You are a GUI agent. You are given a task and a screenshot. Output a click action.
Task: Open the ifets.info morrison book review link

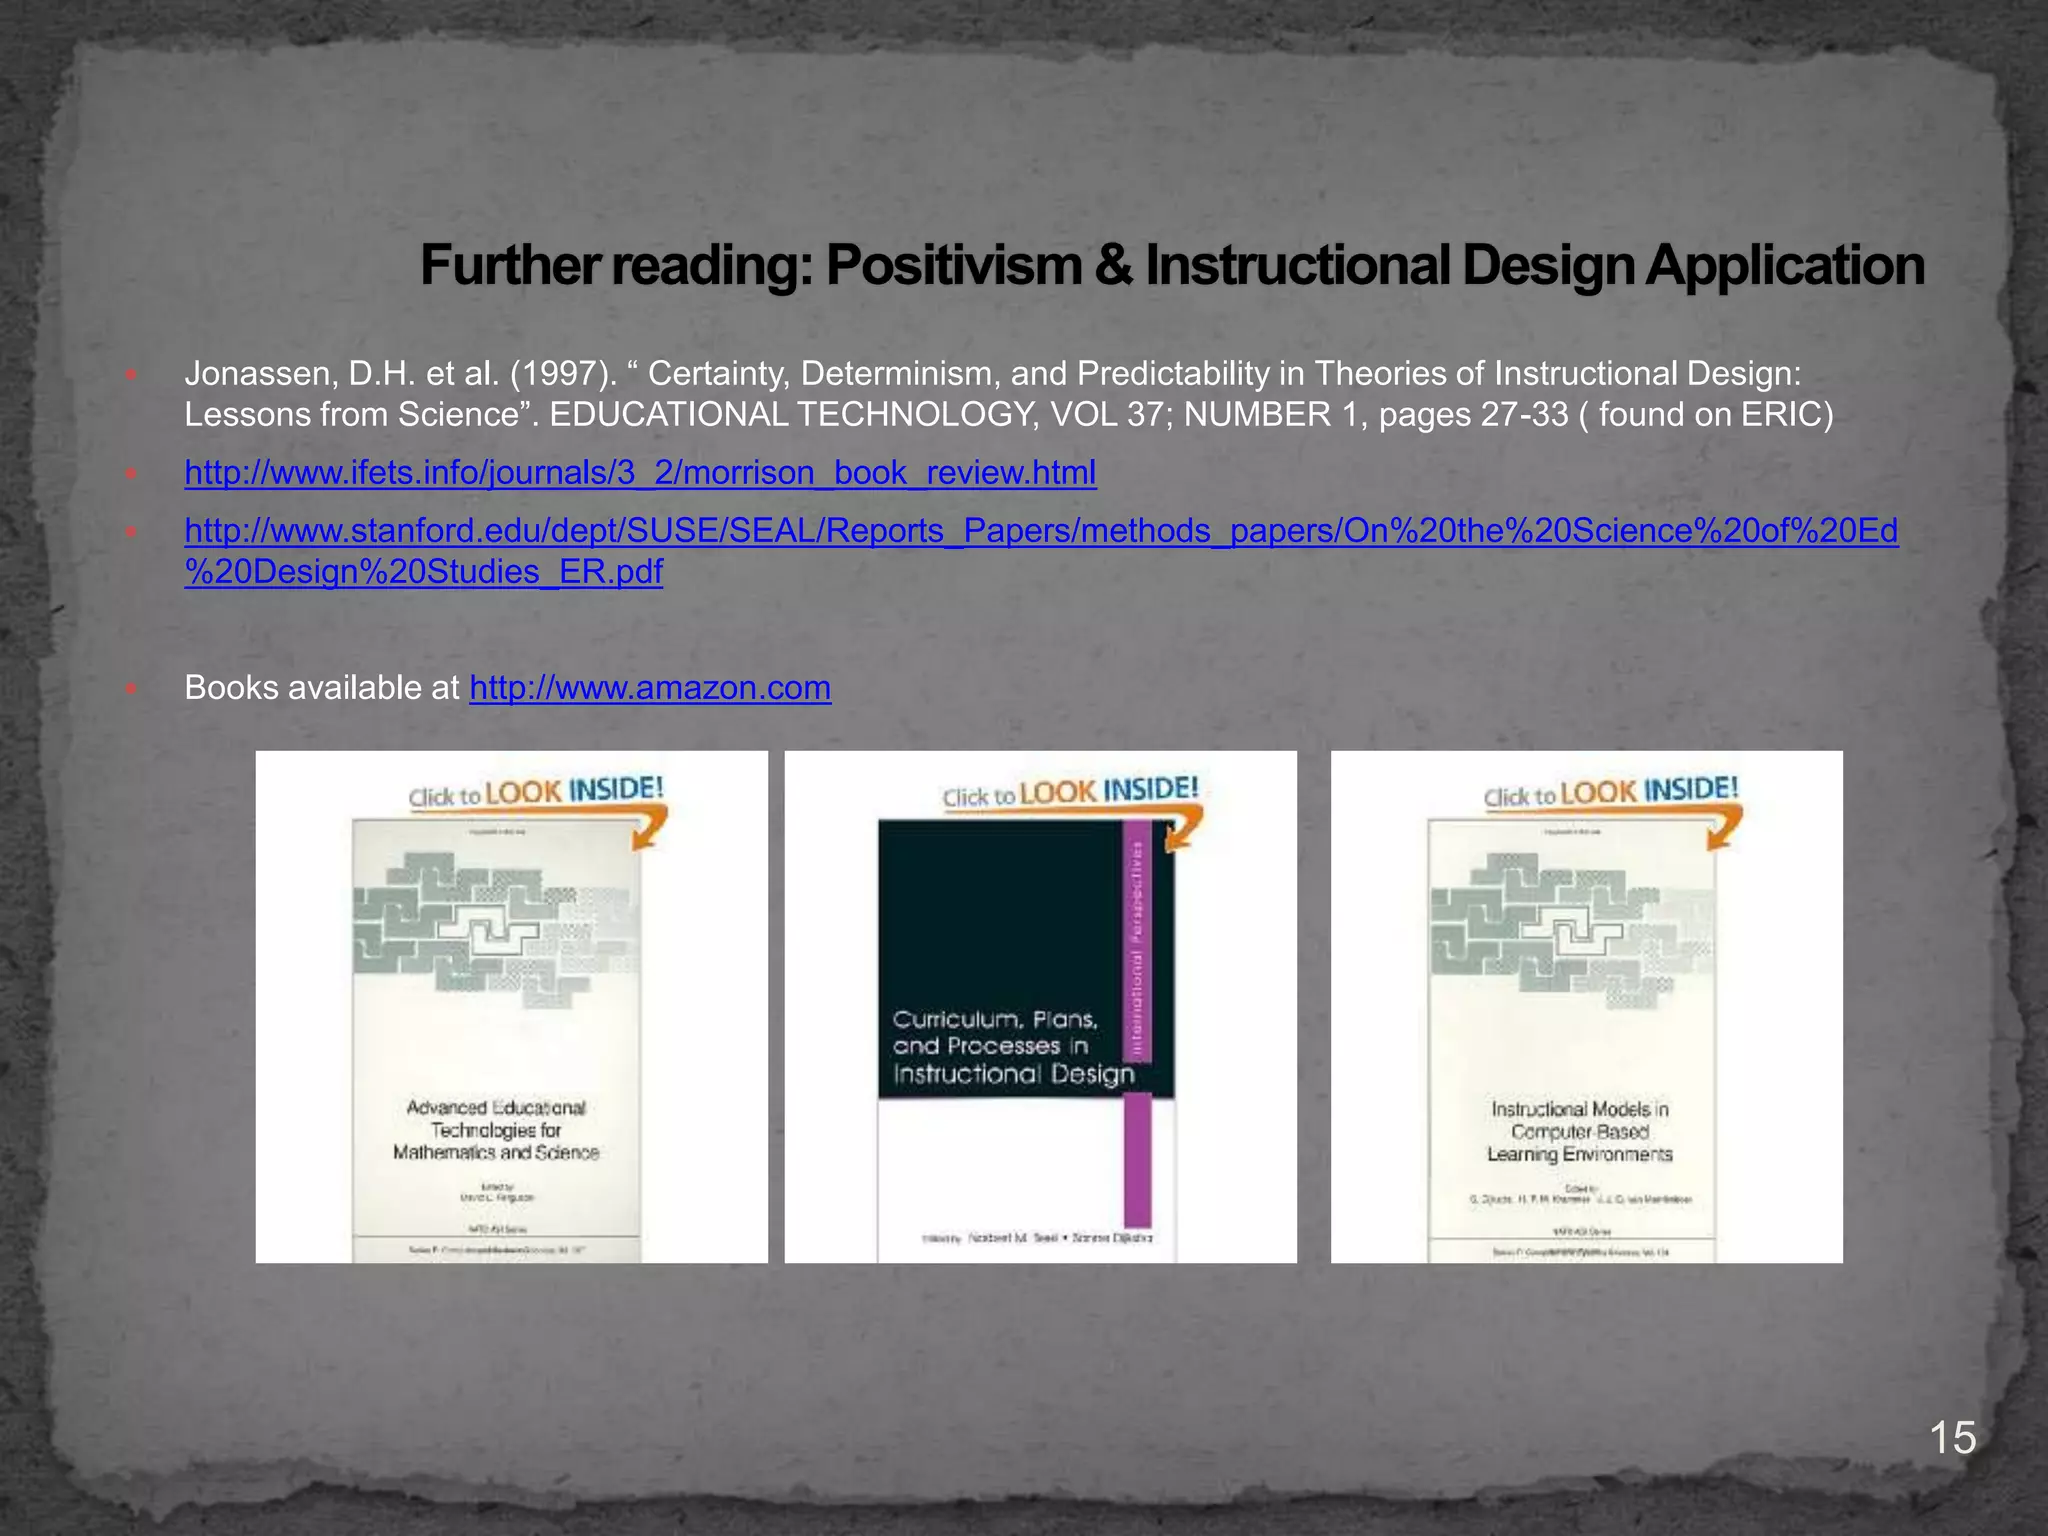point(640,472)
